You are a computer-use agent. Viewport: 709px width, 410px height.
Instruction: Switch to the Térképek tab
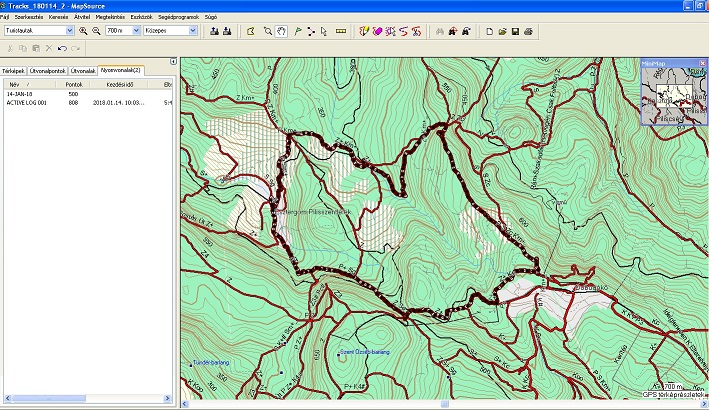click(x=14, y=71)
